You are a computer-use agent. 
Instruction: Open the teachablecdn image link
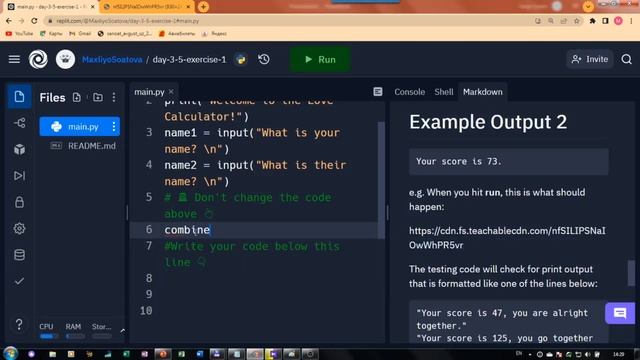point(507,238)
